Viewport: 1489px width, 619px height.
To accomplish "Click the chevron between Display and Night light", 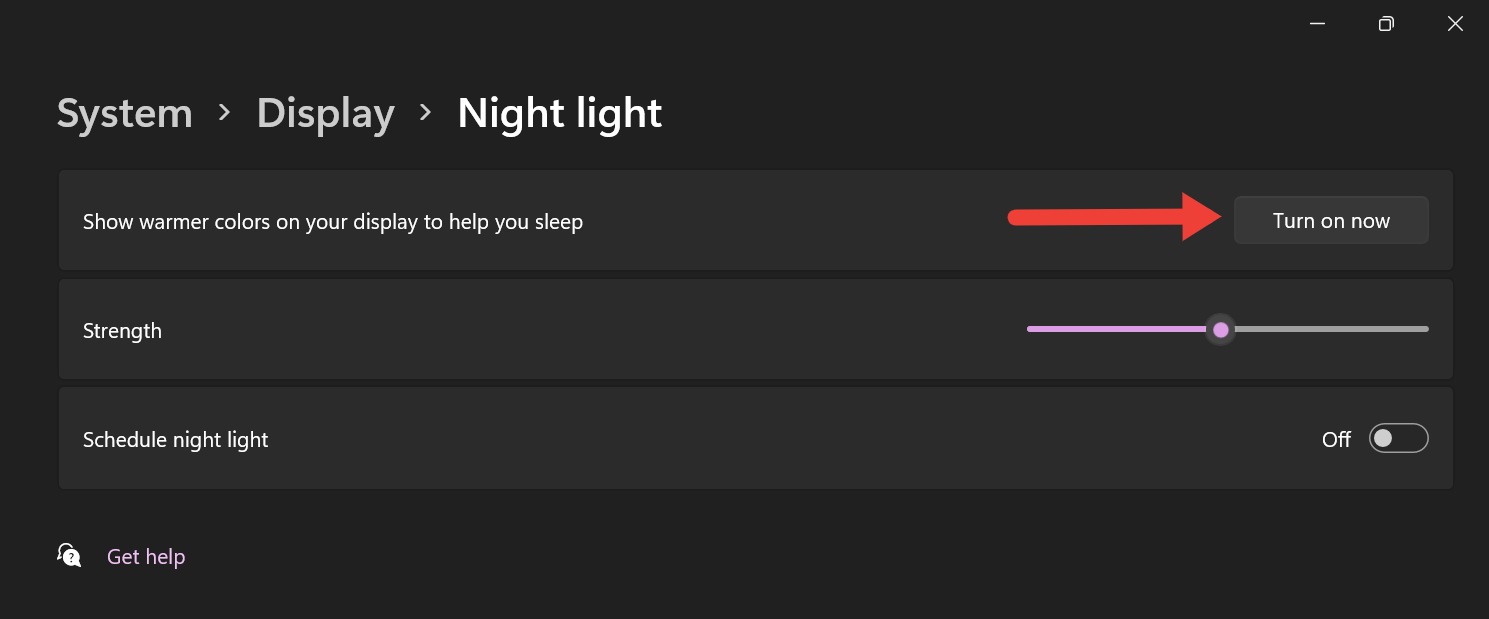I will 426,113.
